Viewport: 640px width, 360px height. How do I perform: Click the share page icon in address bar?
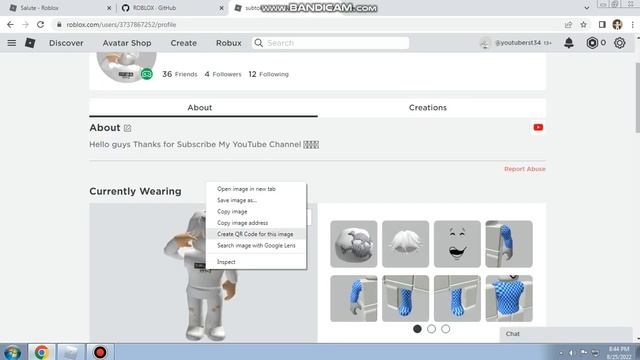(568, 24)
